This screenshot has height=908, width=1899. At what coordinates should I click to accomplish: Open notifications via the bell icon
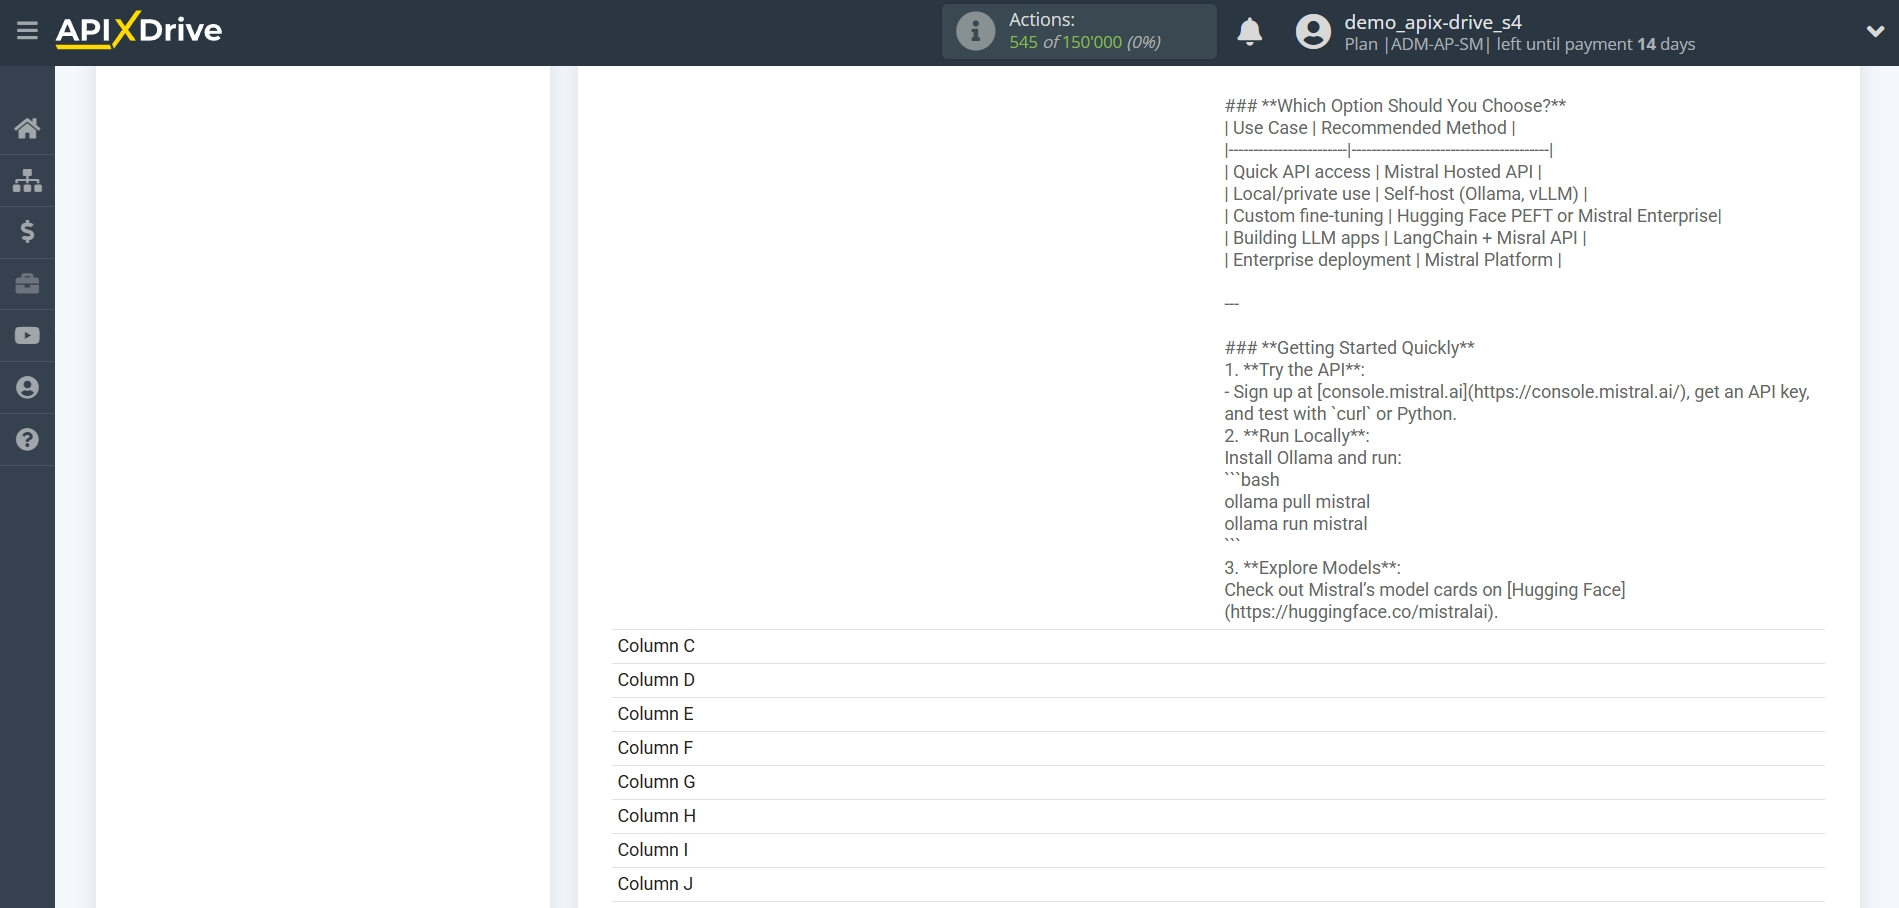(x=1249, y=32)
